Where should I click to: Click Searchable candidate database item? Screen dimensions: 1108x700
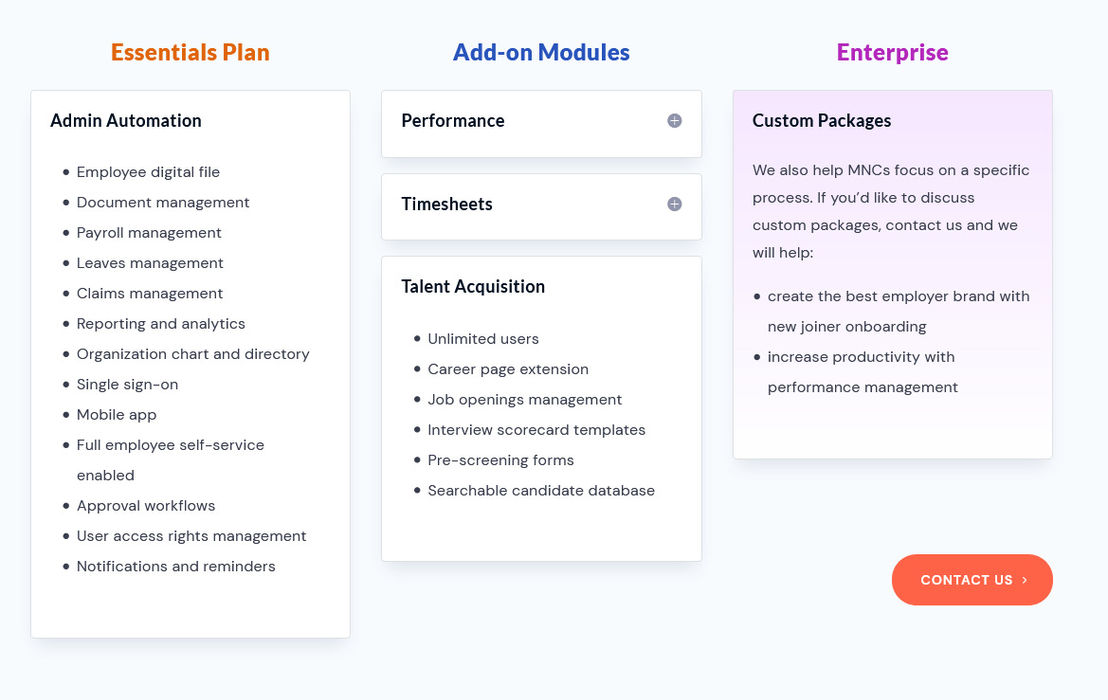click(x=541, y=490)
